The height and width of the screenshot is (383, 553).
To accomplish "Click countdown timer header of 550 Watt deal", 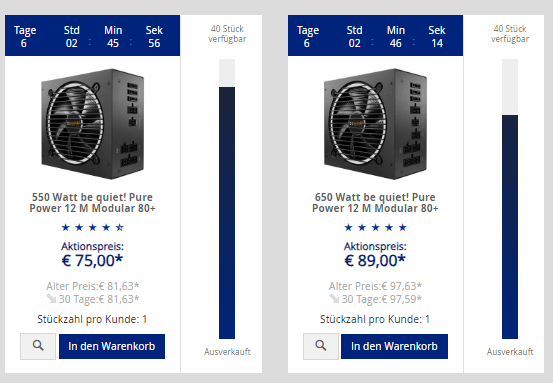I will pyautogui.click(x=92, y=35).
